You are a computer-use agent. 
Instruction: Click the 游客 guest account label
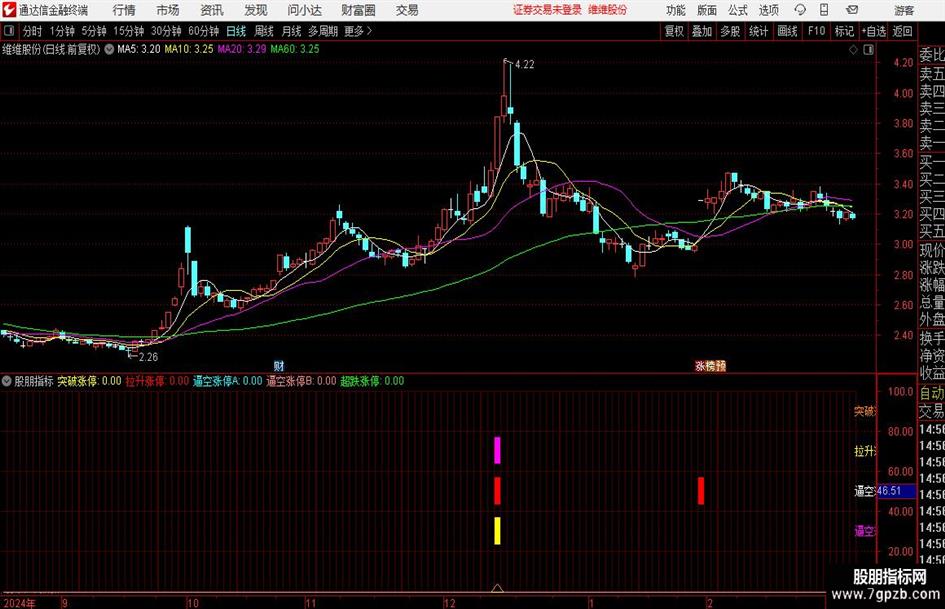904,10
